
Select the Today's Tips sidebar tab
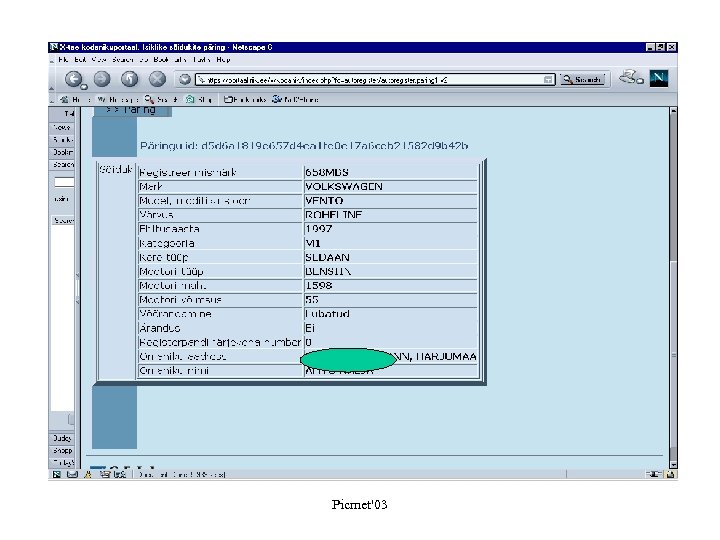pyautogui.click(x=62, y=462)
